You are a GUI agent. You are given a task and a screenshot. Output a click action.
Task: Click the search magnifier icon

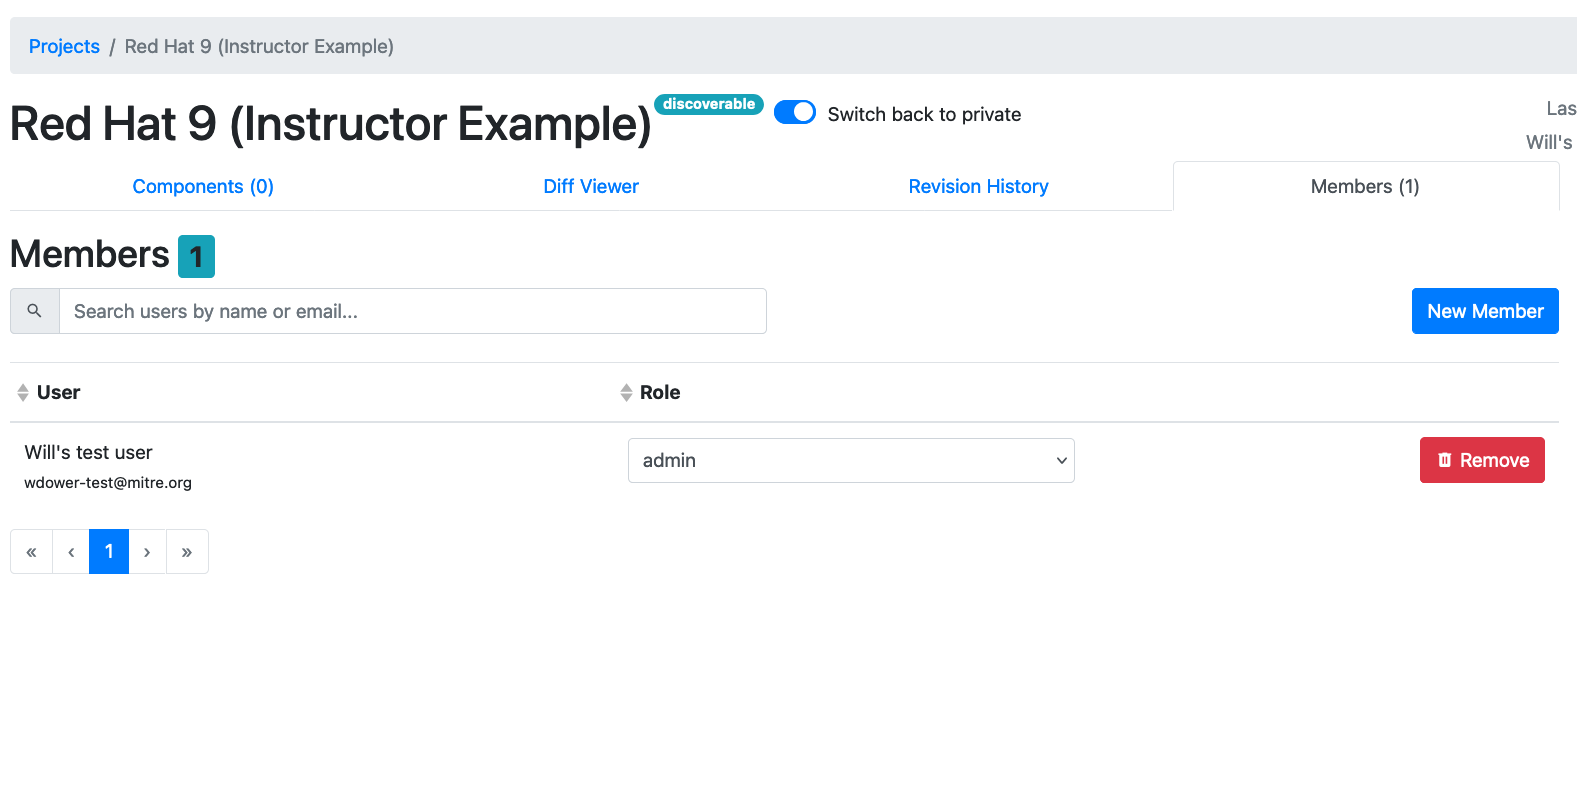pos(35,311)
